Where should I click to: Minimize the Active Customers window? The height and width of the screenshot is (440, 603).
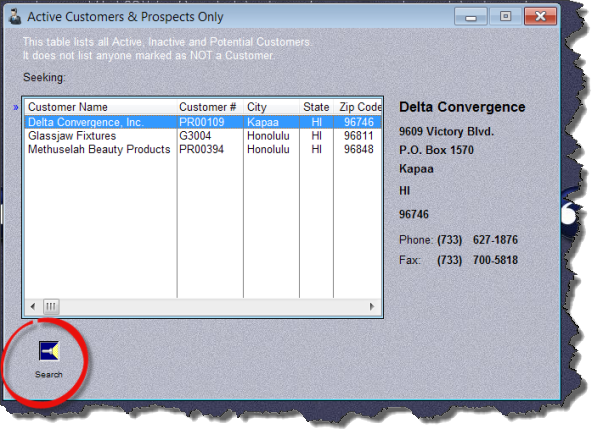coord(471,17)
